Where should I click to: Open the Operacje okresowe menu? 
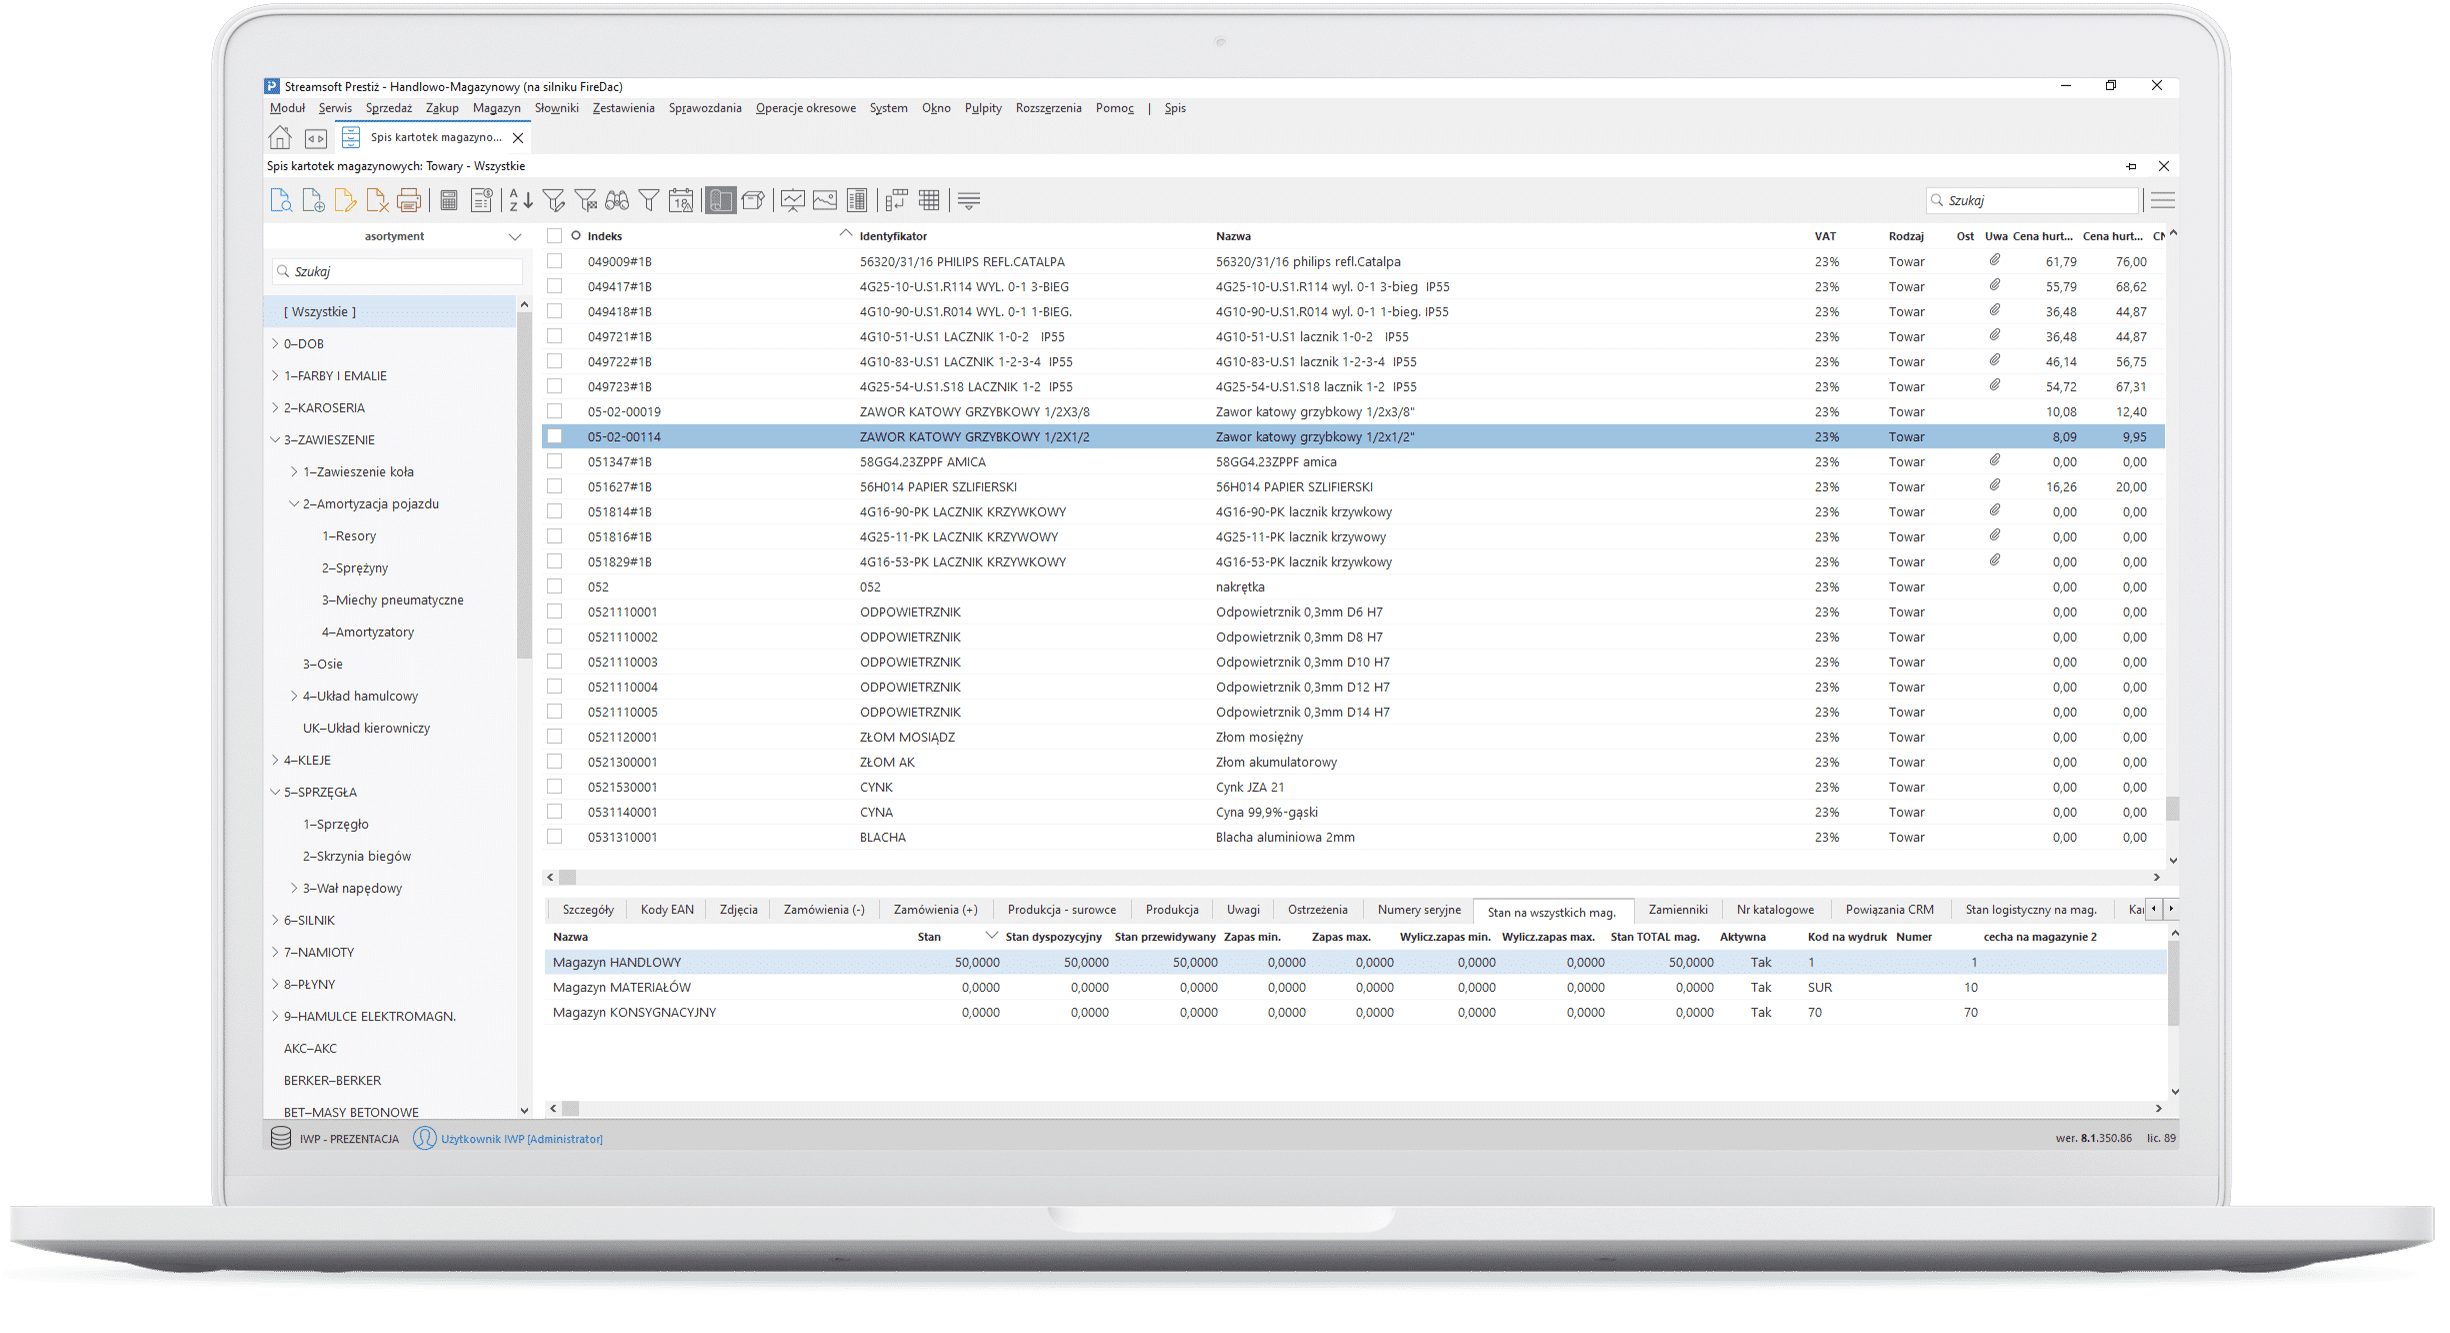coord(806,108)
